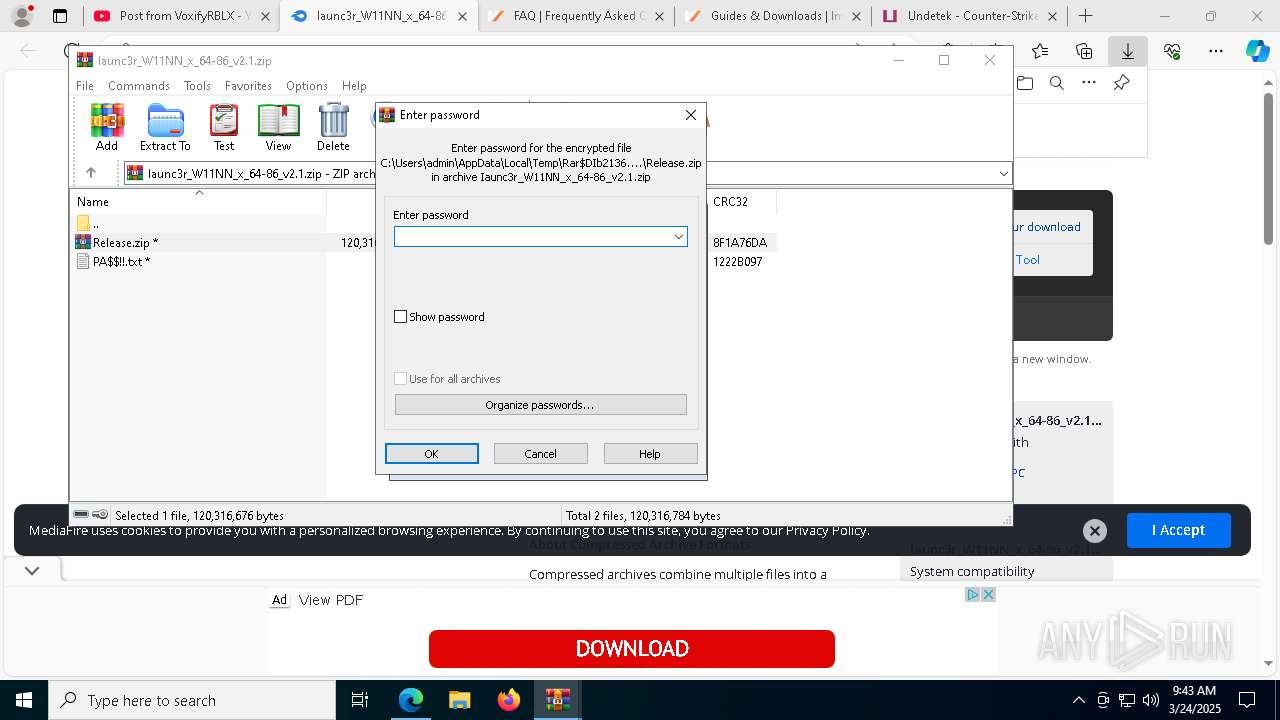Open Edge downloads icon
Screen dimensions: 1280x720
pos(1128,51)
